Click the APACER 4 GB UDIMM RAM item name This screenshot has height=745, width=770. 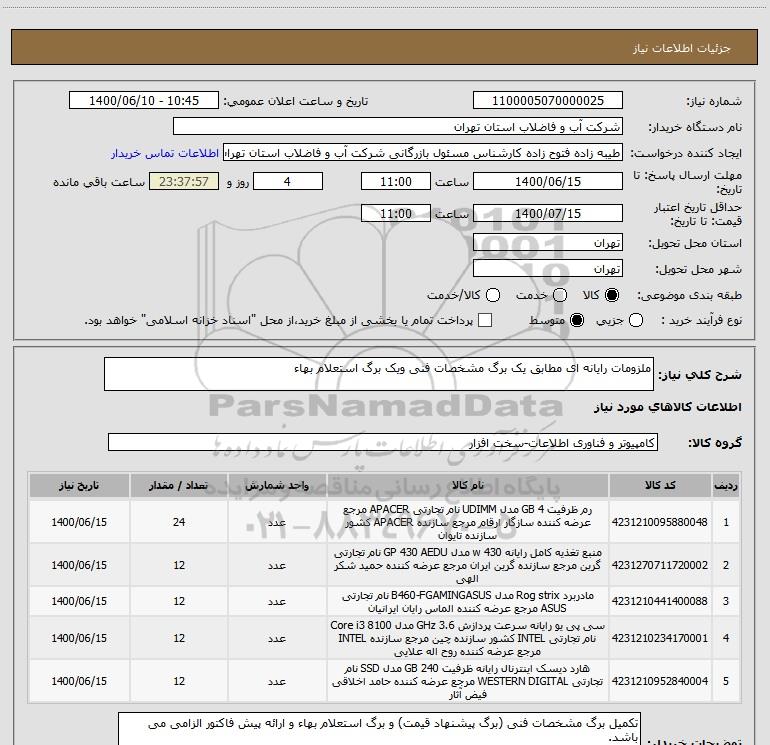[x=468, y=522]
